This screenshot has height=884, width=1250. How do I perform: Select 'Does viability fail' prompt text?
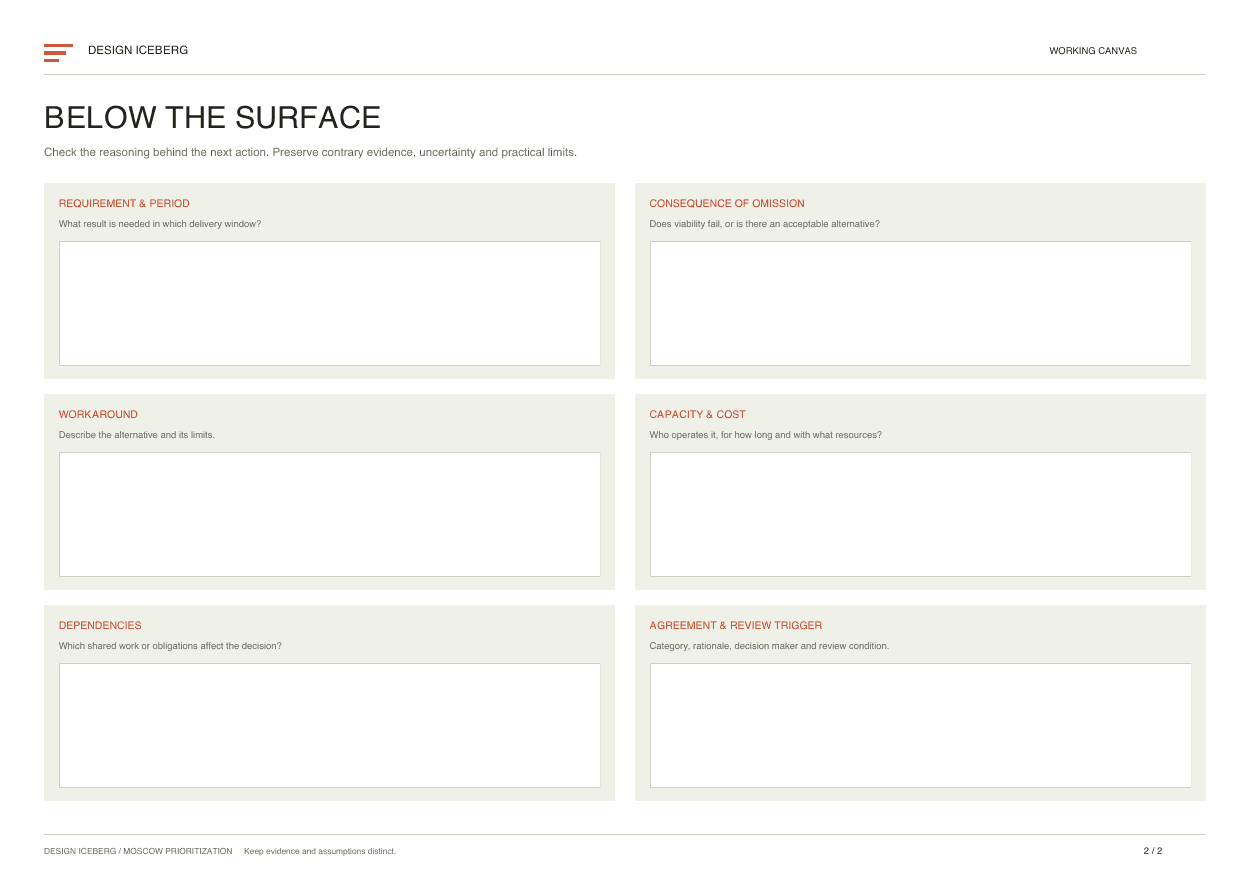tap(765, 224)
